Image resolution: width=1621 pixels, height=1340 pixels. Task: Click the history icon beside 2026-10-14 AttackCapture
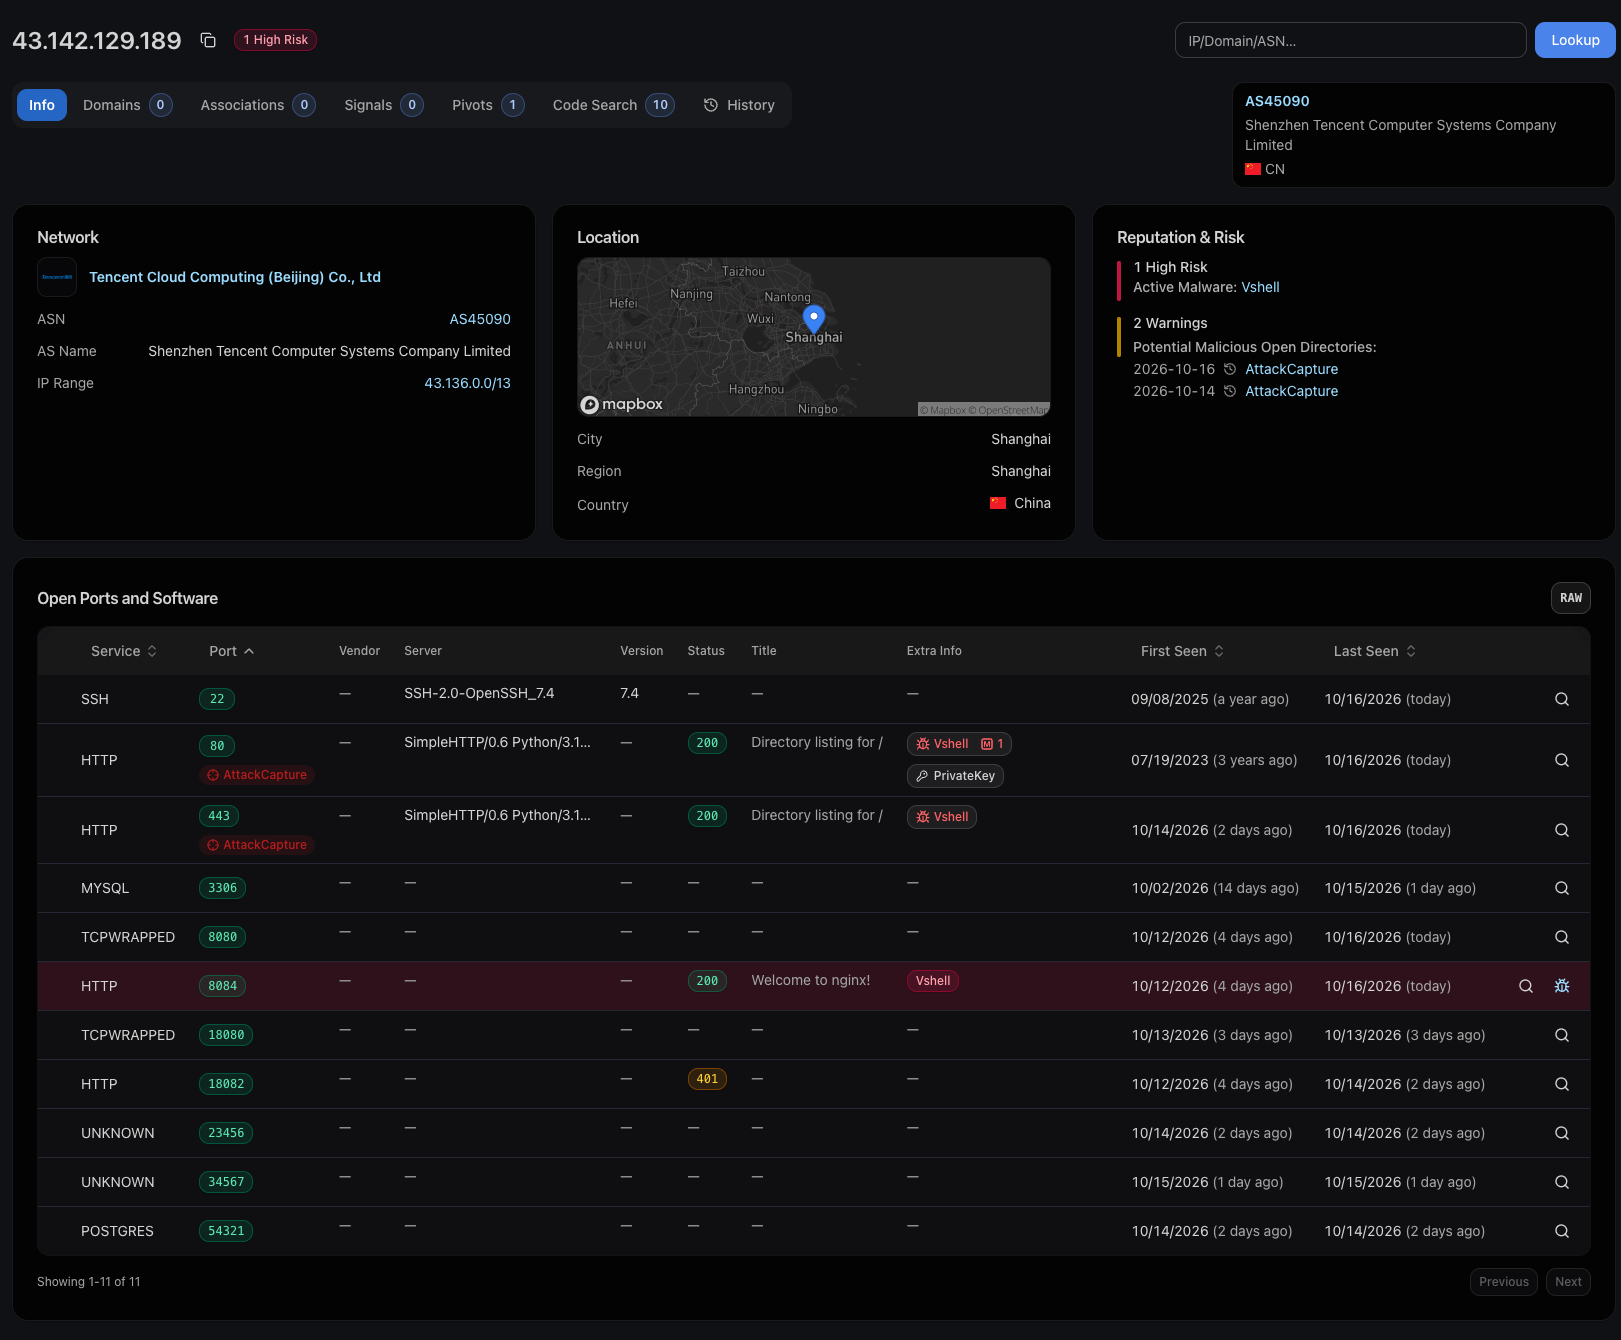(1230, 391)
